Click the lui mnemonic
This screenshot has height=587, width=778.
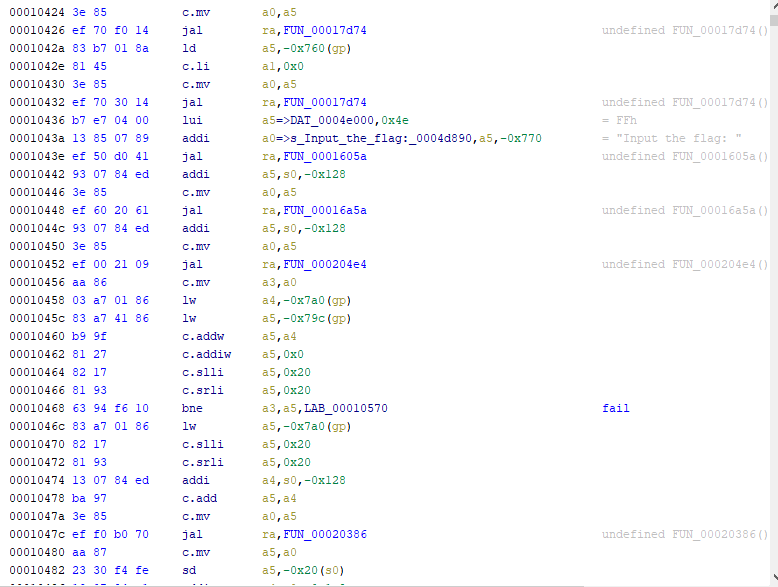tap(192, 120)
